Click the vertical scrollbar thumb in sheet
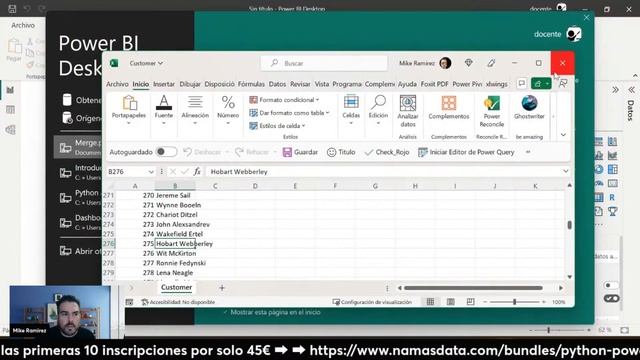640x360 pixels. (x=569, y=225)
